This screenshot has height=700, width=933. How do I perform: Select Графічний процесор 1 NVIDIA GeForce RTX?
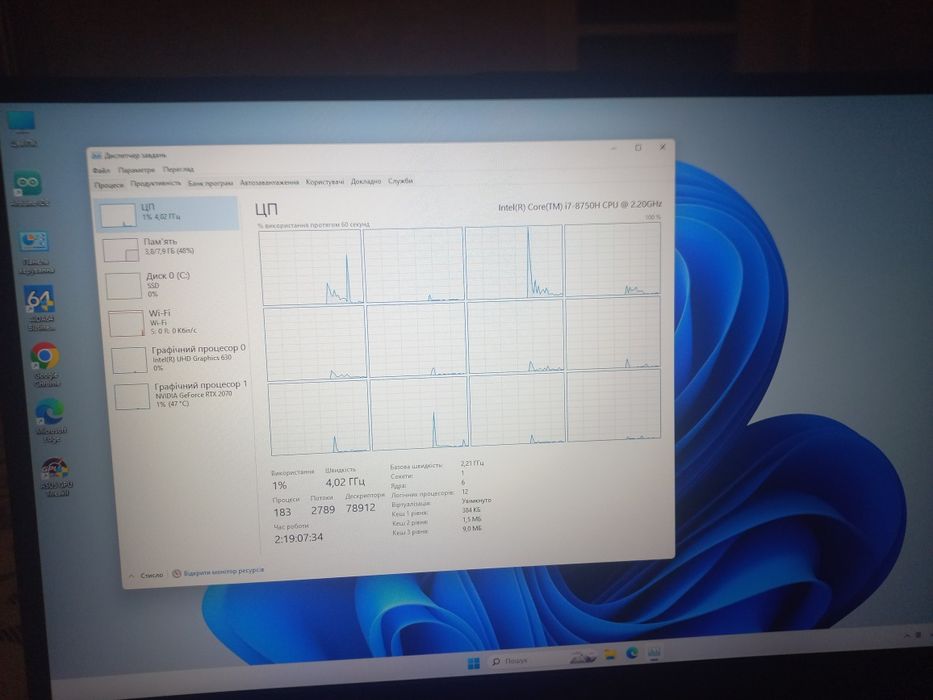click(x=182, y=394)
